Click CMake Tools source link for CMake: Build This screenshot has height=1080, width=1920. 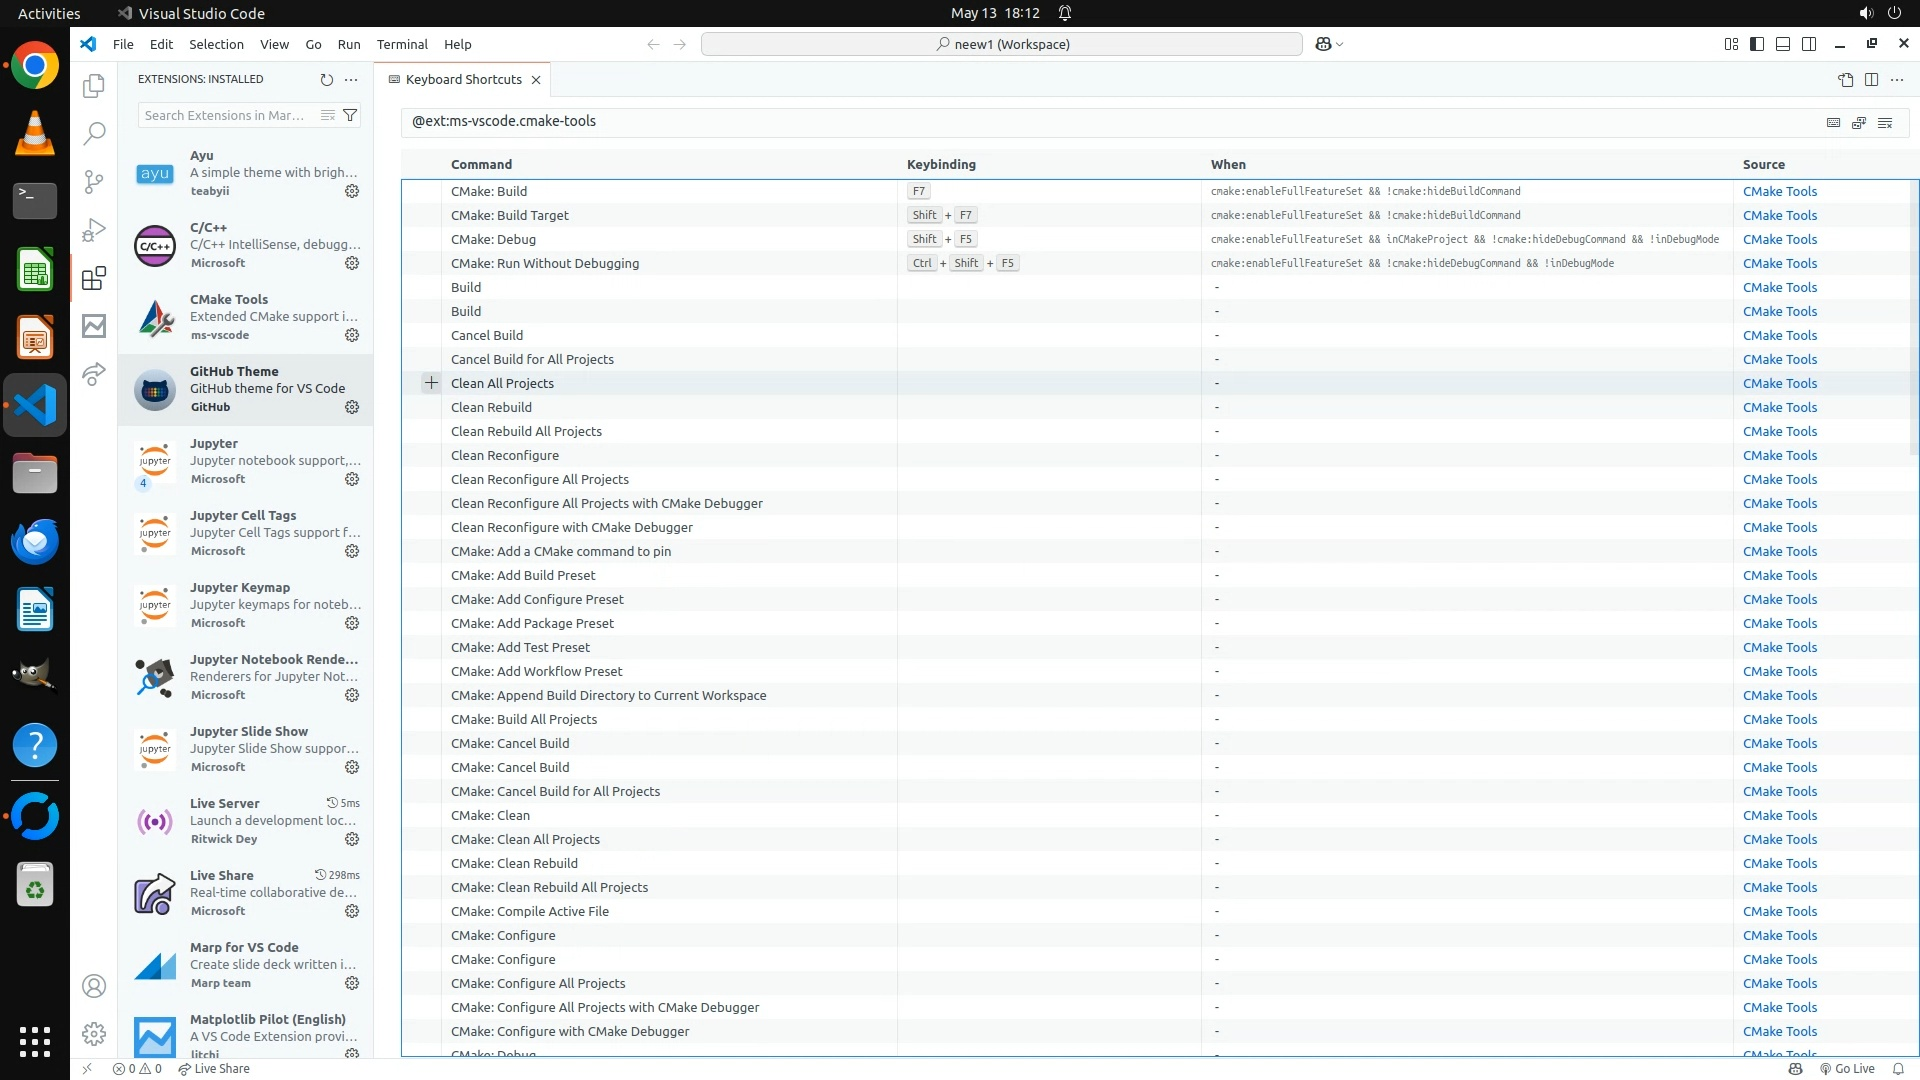1779,191
